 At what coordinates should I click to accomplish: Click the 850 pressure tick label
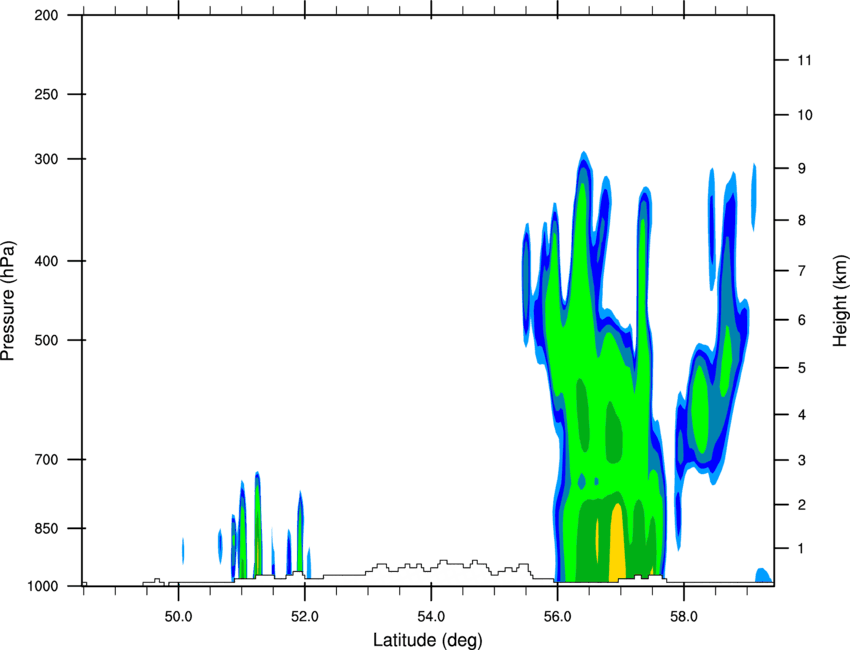[x=47, y=529]
